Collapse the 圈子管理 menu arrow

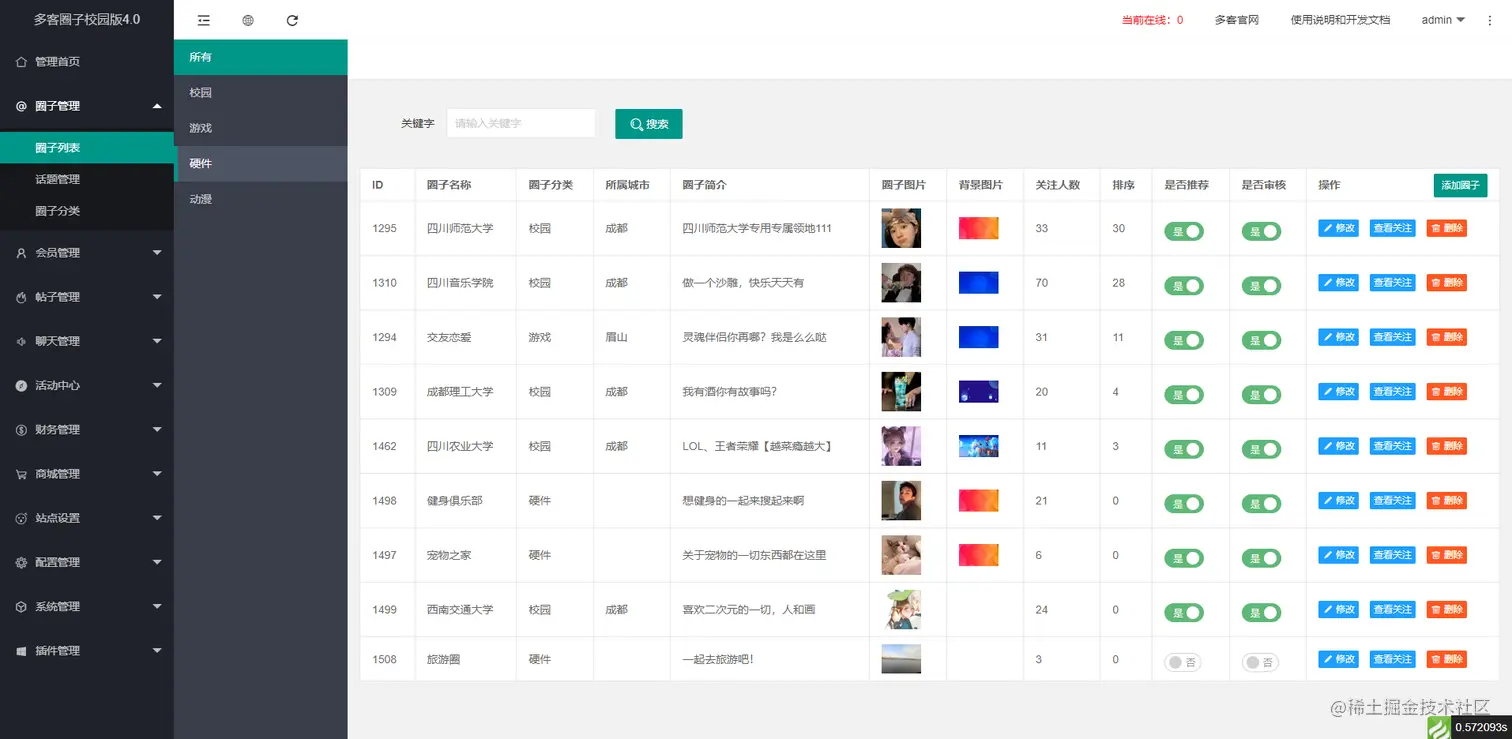coord(157,106)
